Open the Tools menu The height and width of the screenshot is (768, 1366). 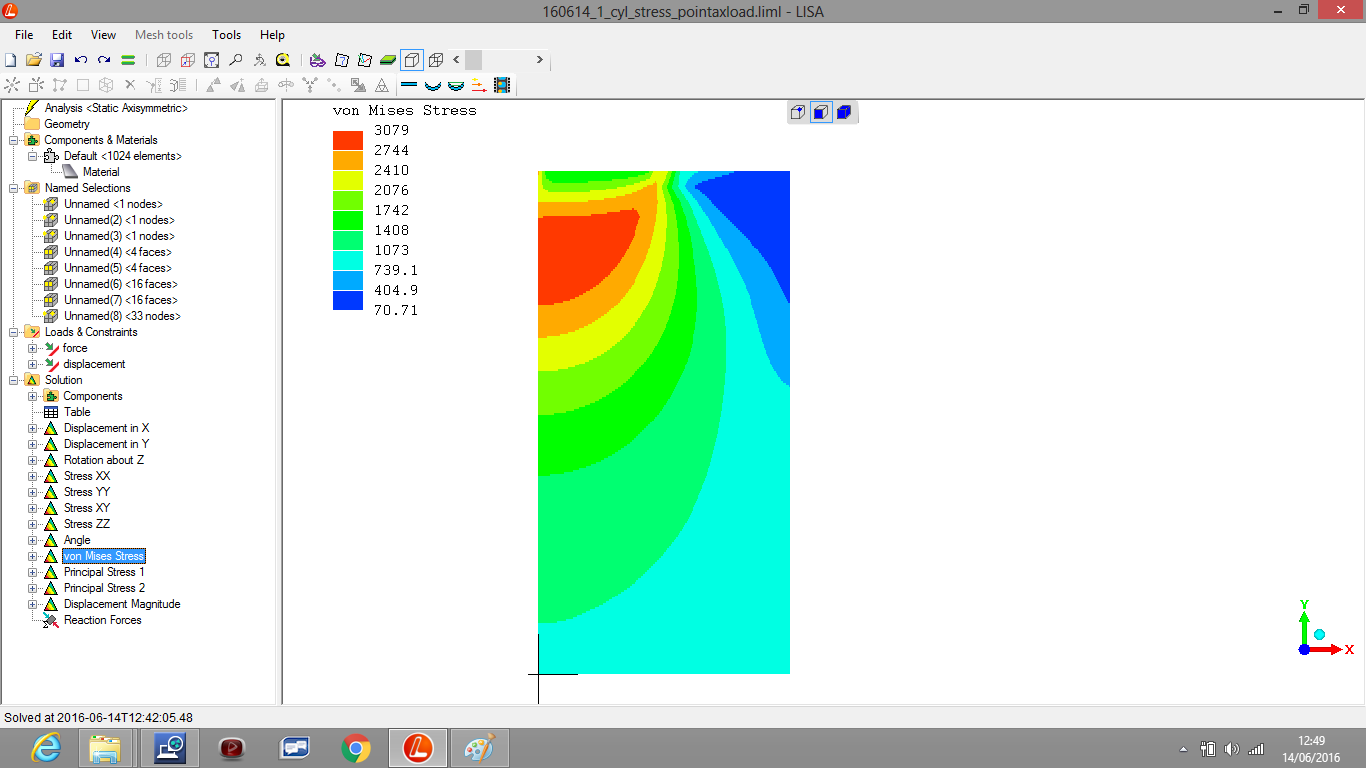[x=226, y=35]
